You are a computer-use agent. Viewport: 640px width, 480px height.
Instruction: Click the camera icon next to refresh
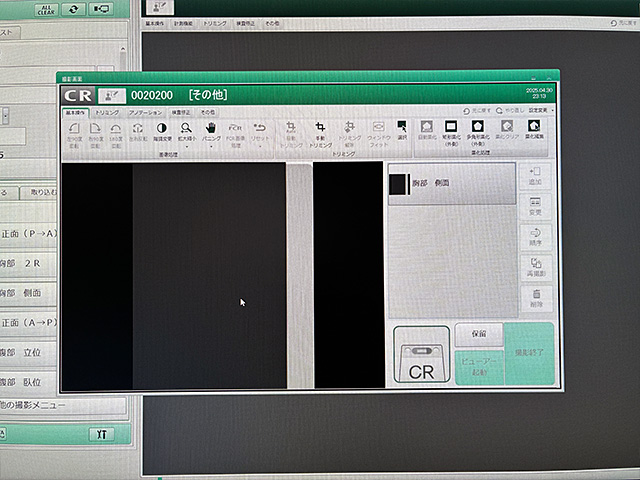pyautogui.click(x=101, y=9)
